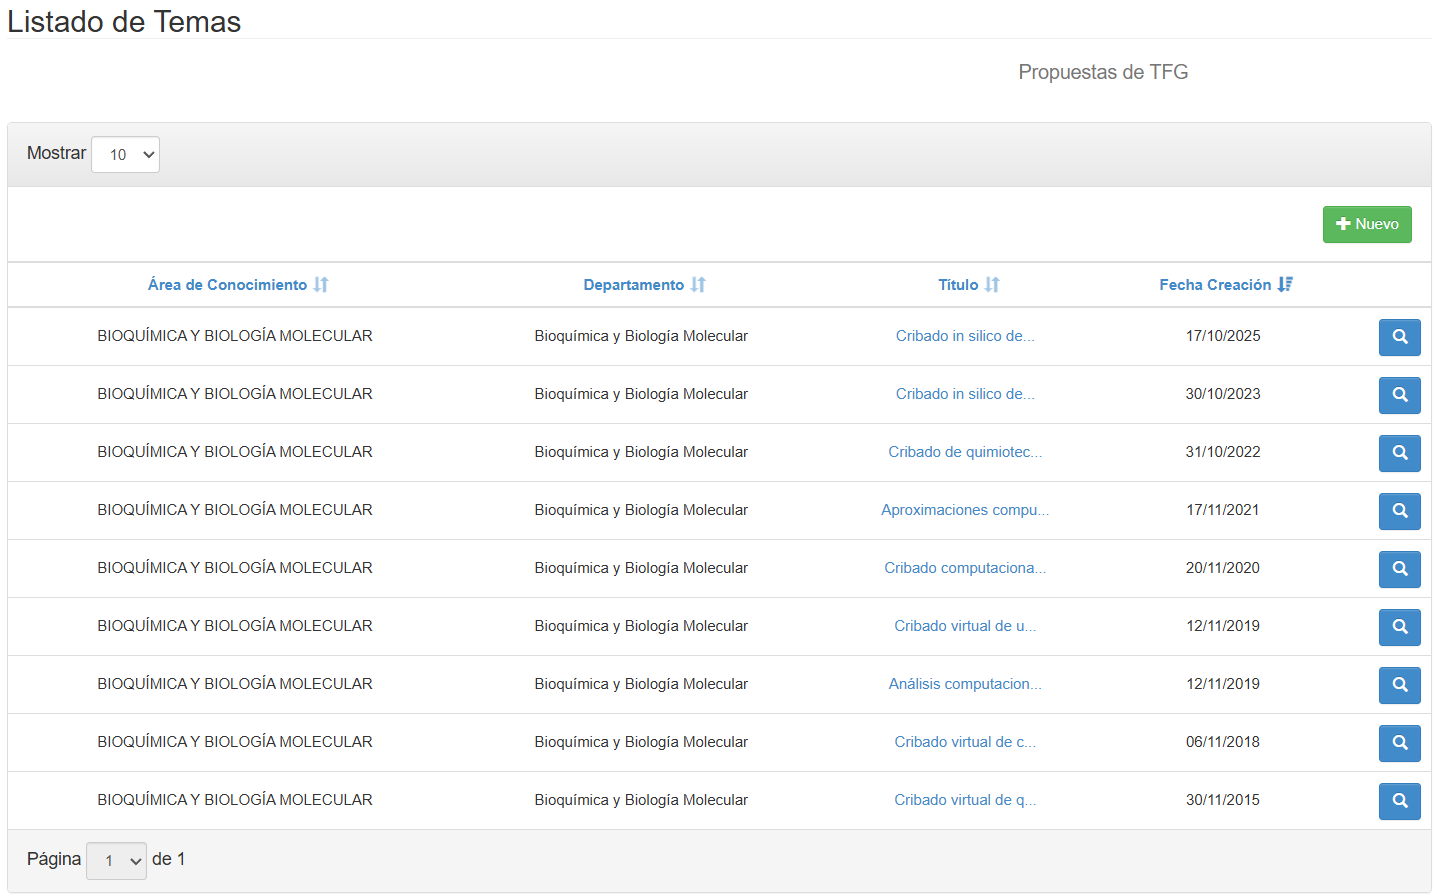Click the 'Cribado virtual de u...' link
This screenshot has width=1436, height=896.
click(x=964, y=626)
